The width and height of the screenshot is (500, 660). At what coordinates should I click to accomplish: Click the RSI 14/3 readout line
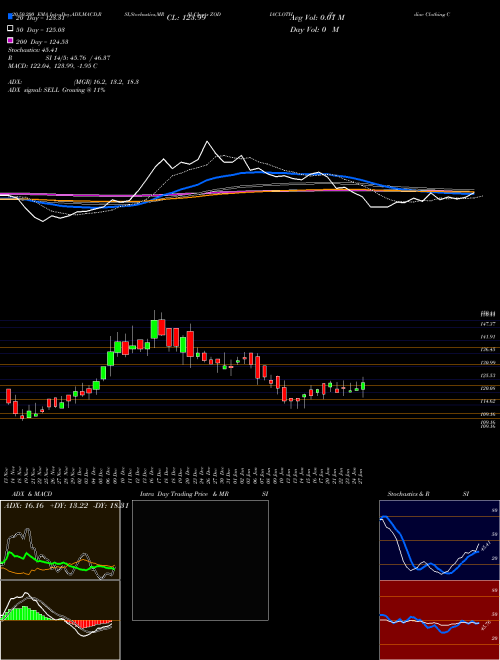click(59, 58)
